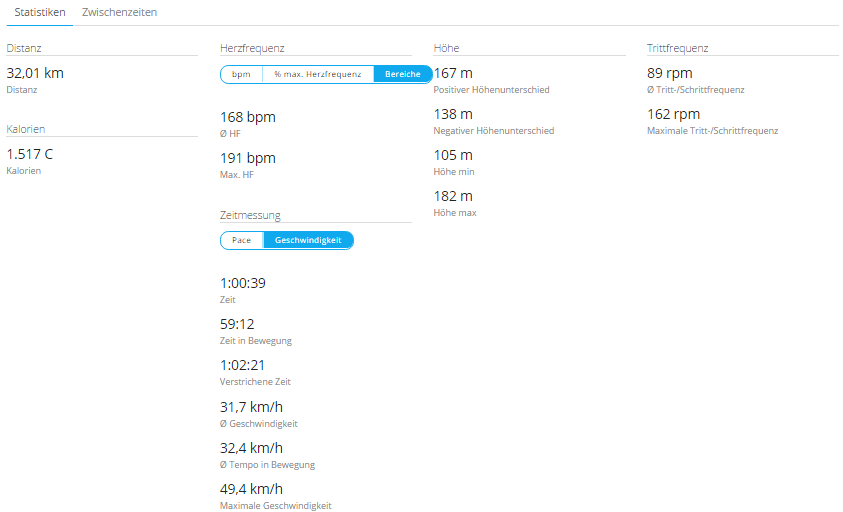Click the 138 m negative elevation value

(453, 114)
